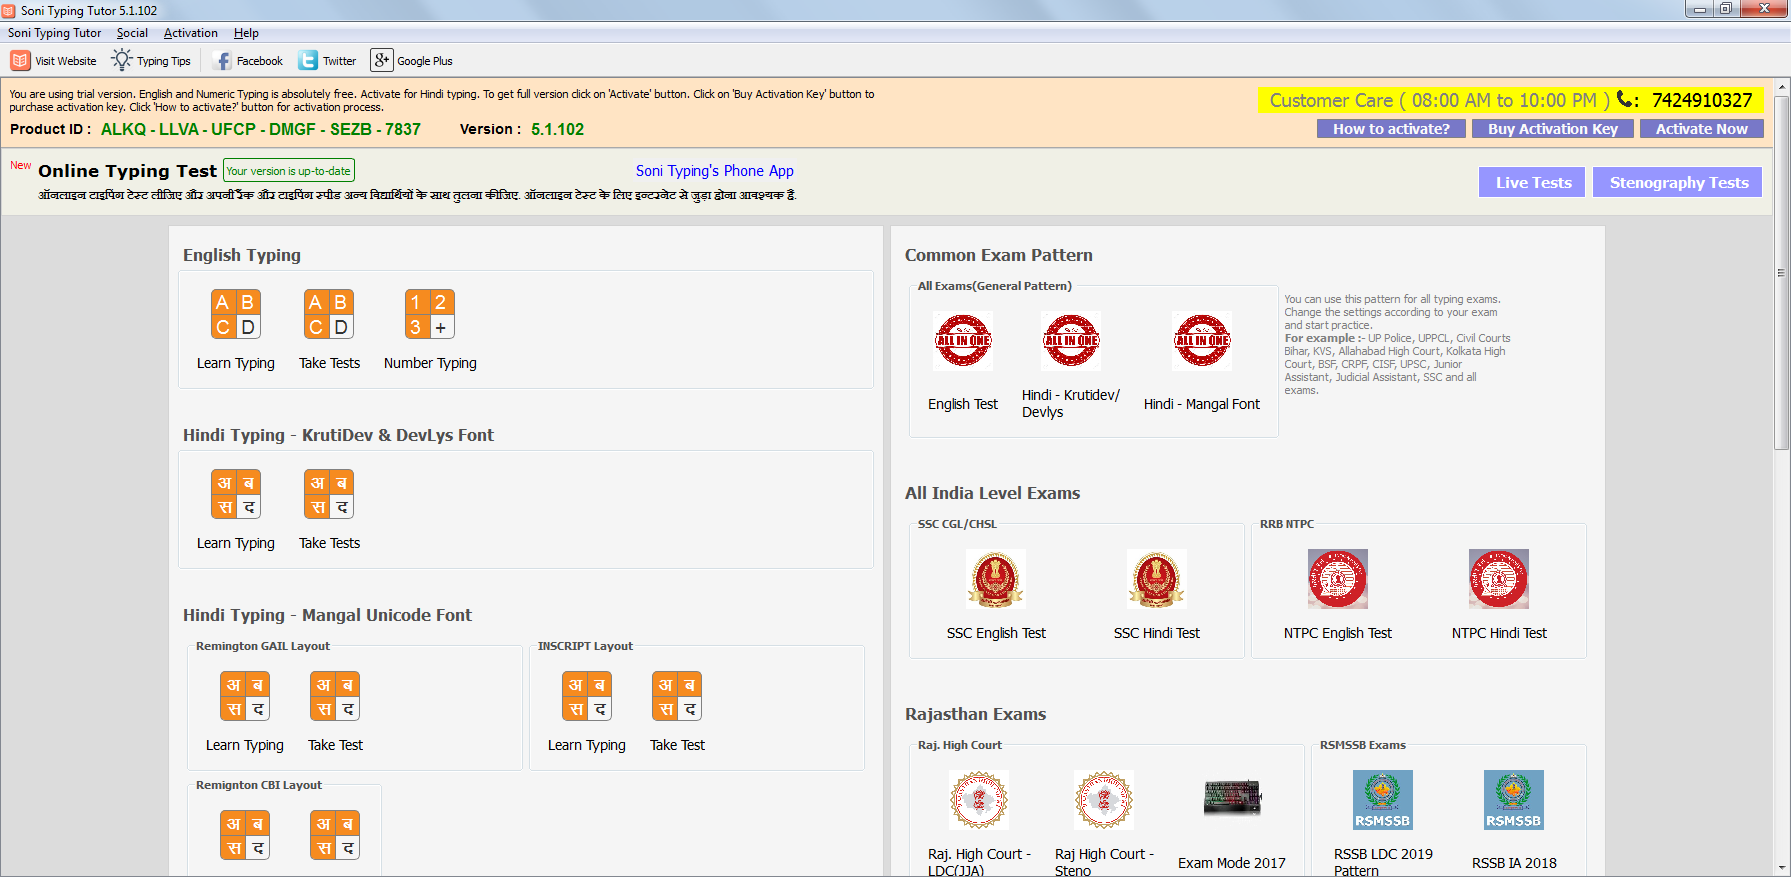Open SSC Hindi Test emblem
The height and width of the screenshot is (877, 1791).
[1157, 579]
